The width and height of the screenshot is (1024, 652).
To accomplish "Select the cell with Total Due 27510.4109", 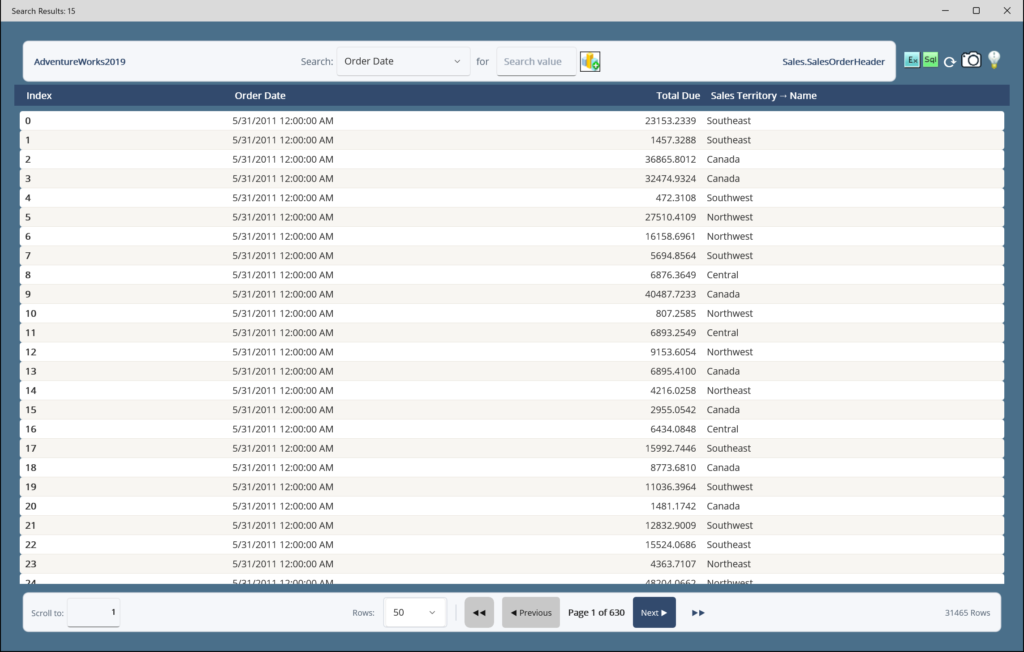I will click(x=670, y=217).
